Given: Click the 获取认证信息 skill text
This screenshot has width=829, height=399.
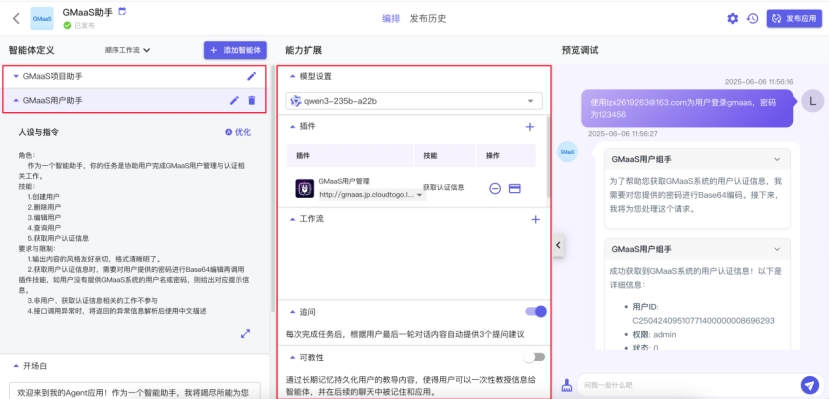Looking at the screenshot, I should (x=444, y=187).
